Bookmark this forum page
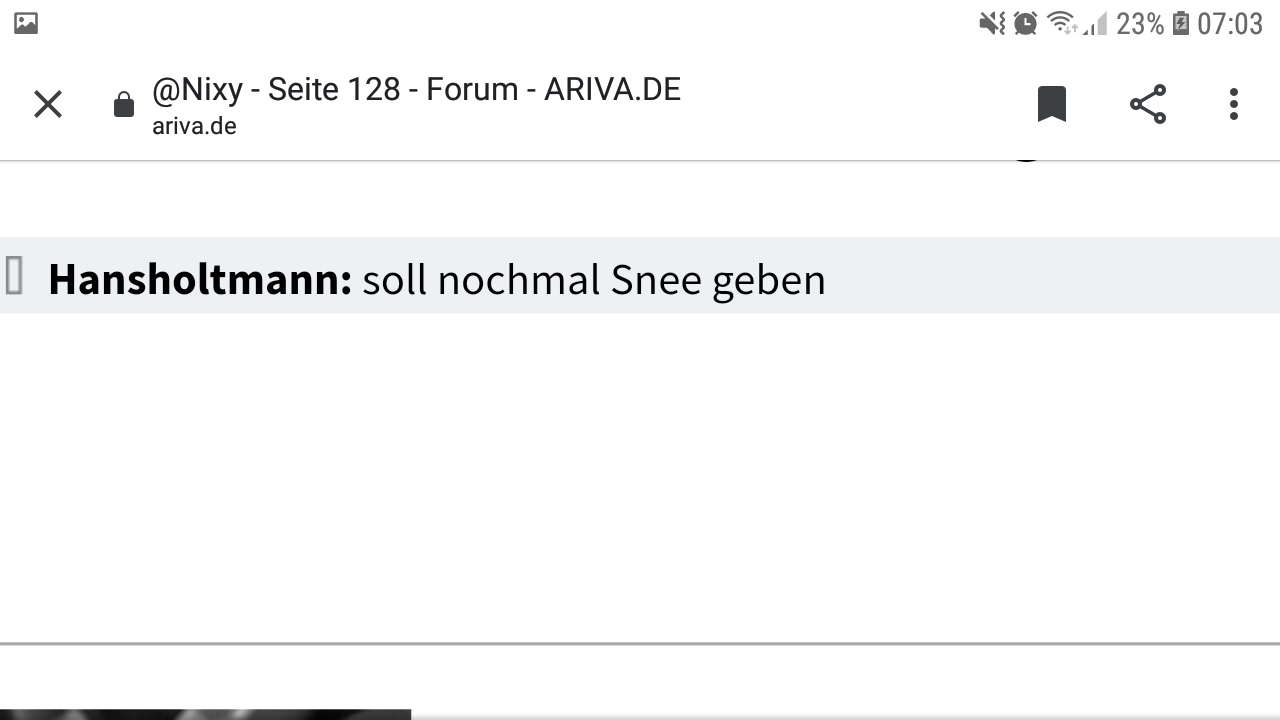 tap(1052, 104)
